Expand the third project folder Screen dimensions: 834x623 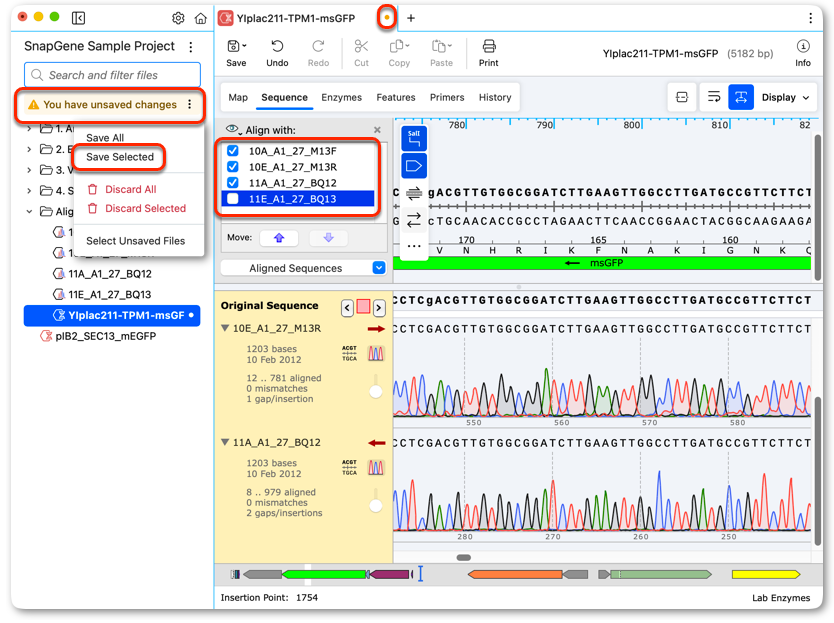pyautogui.click(x=29, y=170)
